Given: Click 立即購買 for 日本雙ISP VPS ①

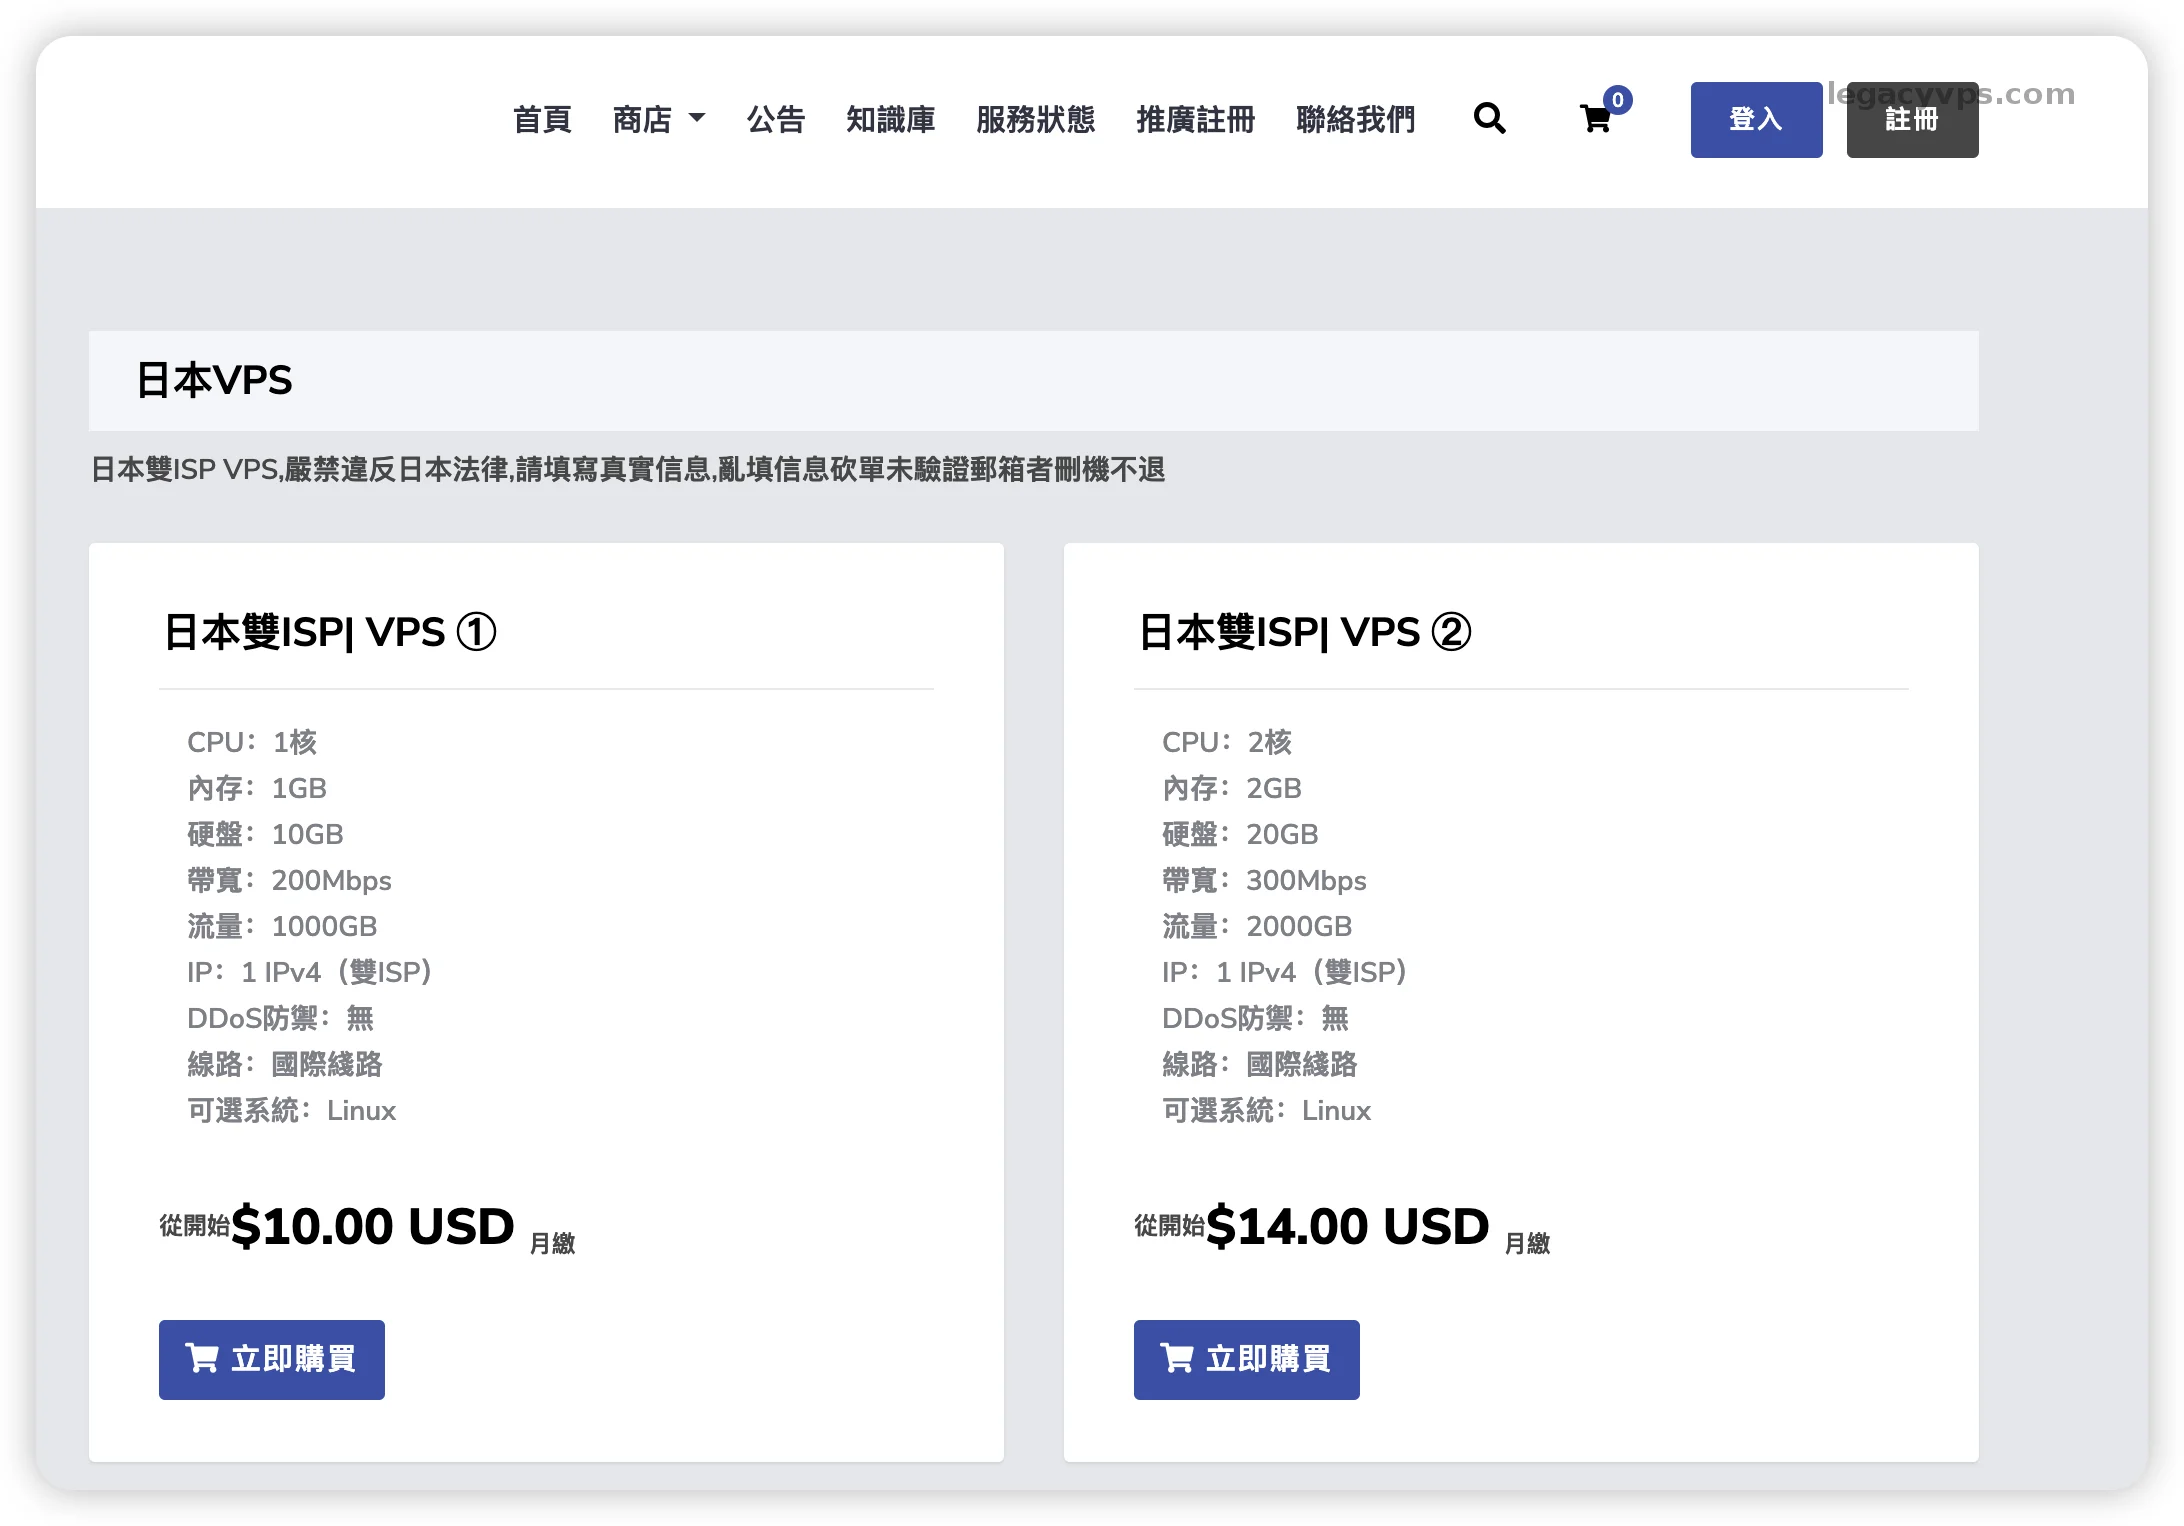Looking at the screenshot, I should tap(271, 1359).
